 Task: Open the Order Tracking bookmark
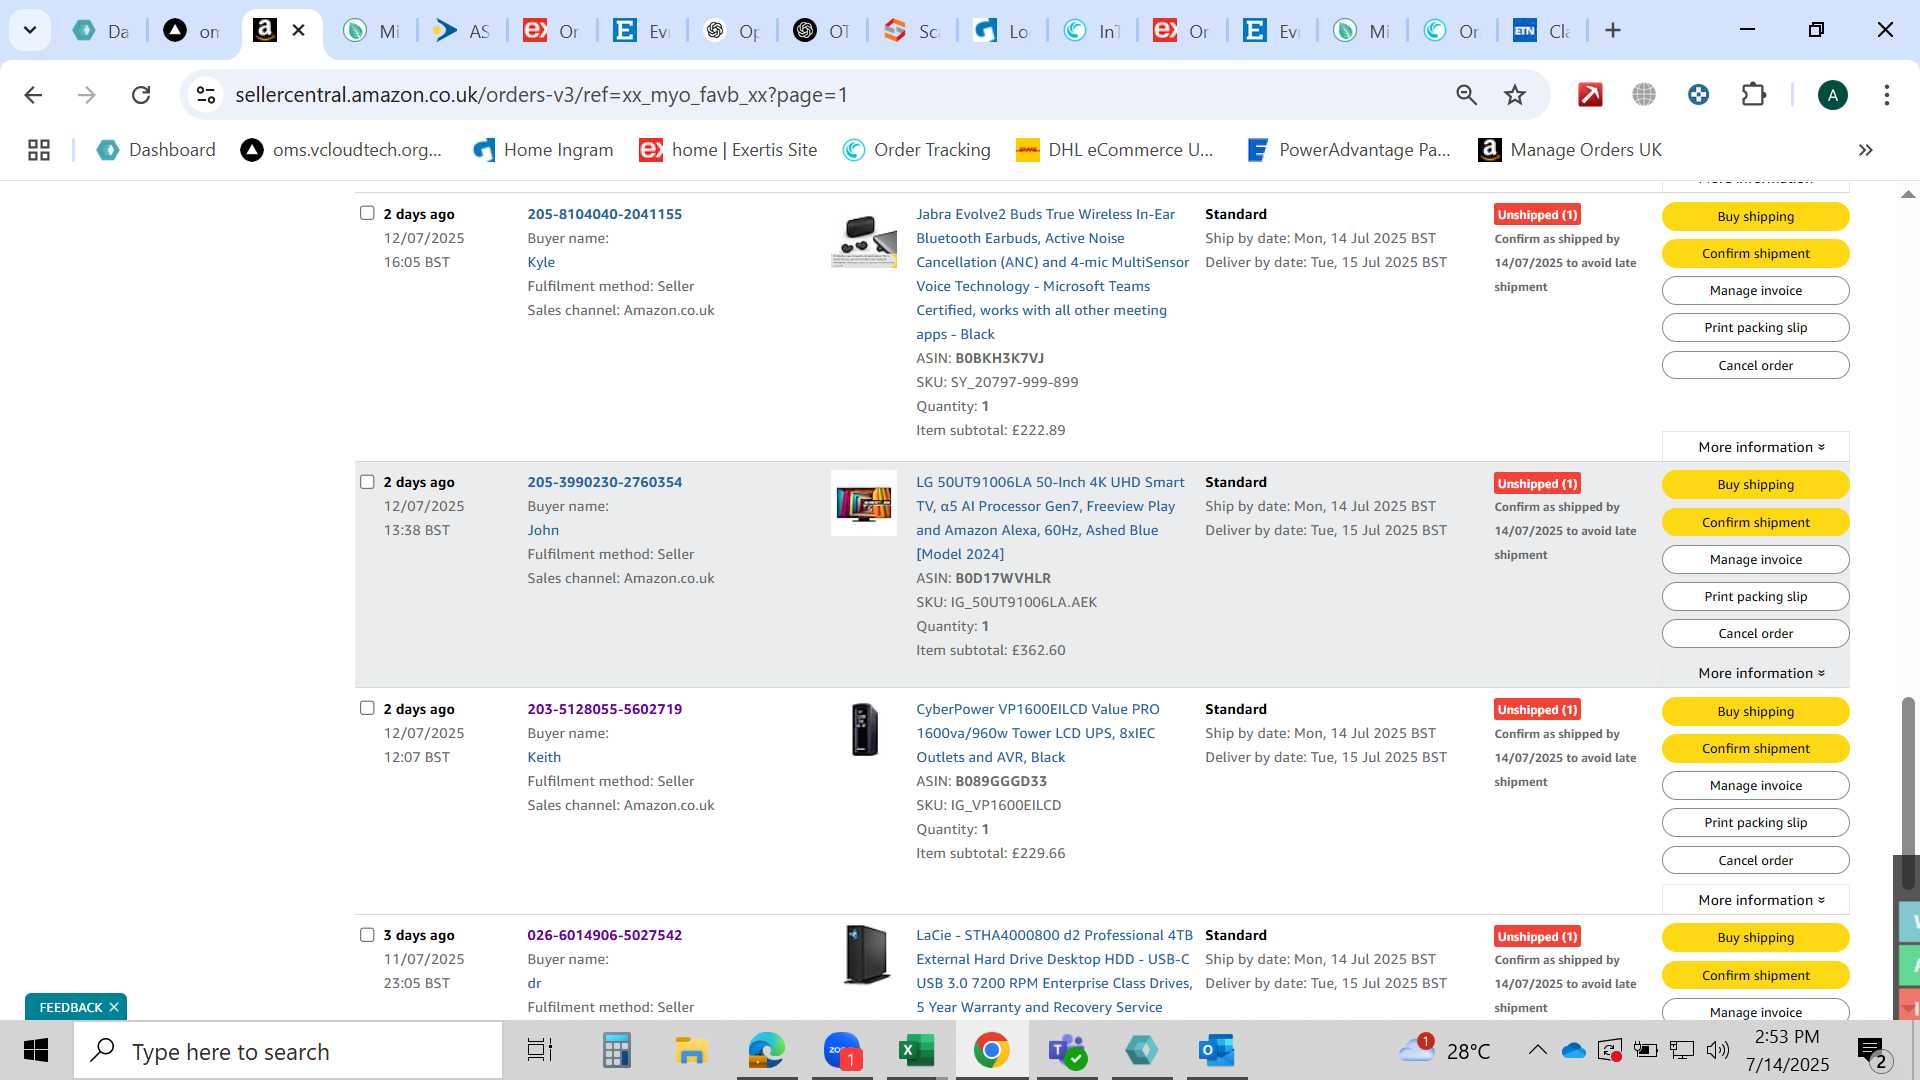[x=916, y=150]
